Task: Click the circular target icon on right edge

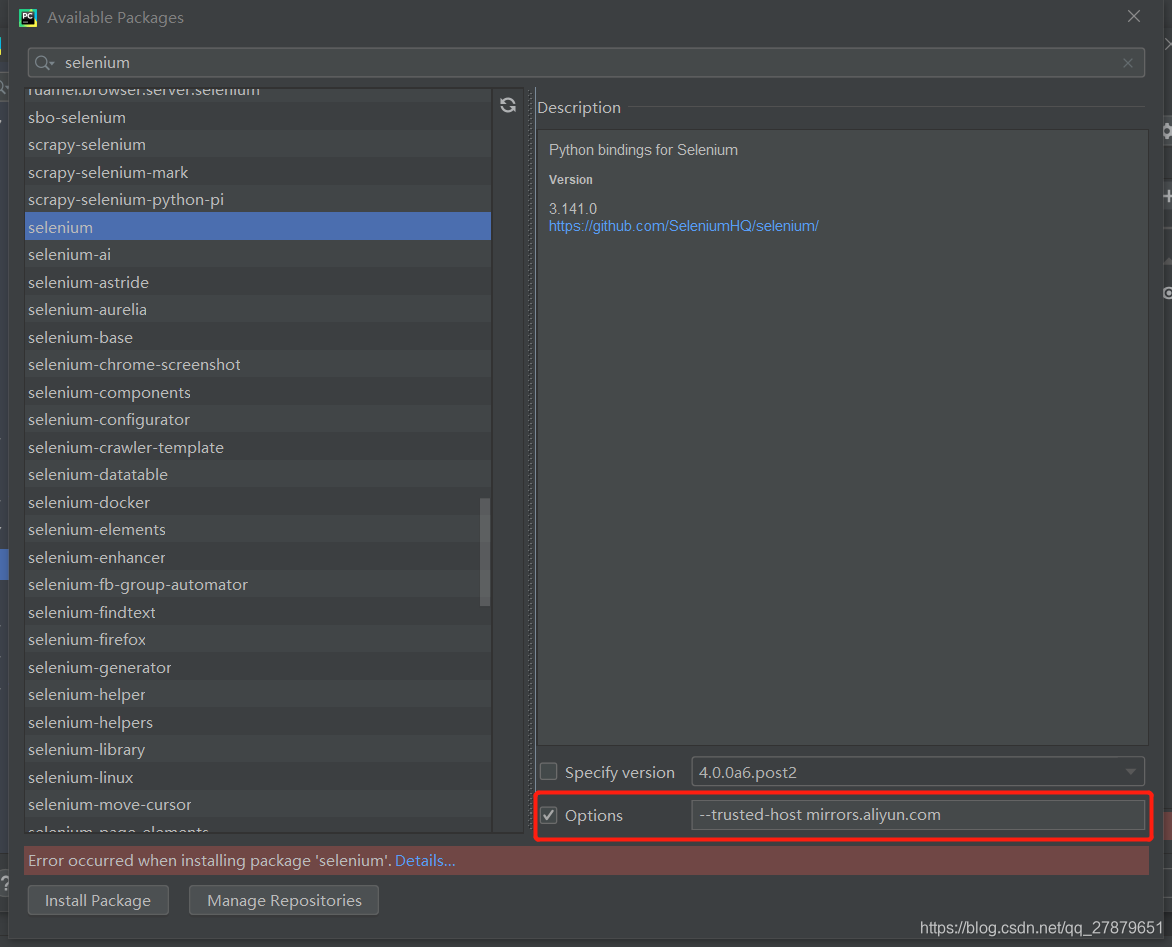Action: click(x=1166, y=291)
